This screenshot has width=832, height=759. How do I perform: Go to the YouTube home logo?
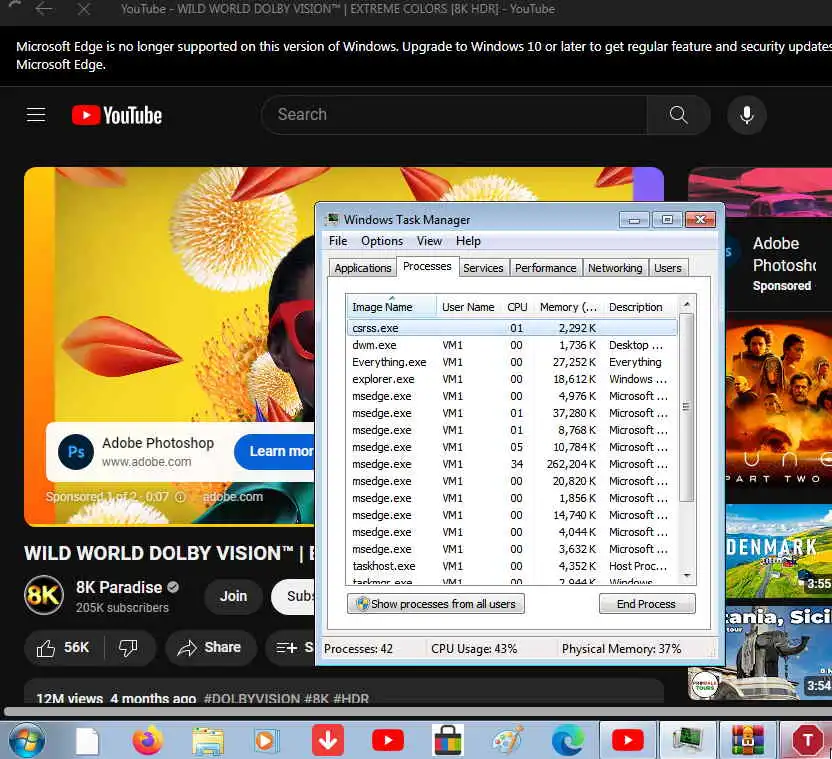tap(117, 115)
